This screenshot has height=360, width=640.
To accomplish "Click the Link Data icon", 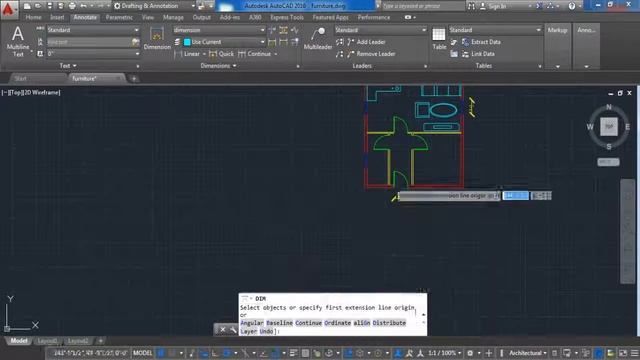I will click(465, 54).
